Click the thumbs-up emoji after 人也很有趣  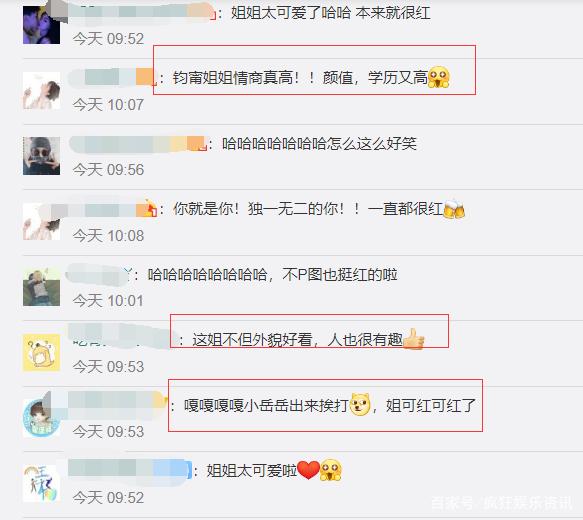[x=413, y=339]
